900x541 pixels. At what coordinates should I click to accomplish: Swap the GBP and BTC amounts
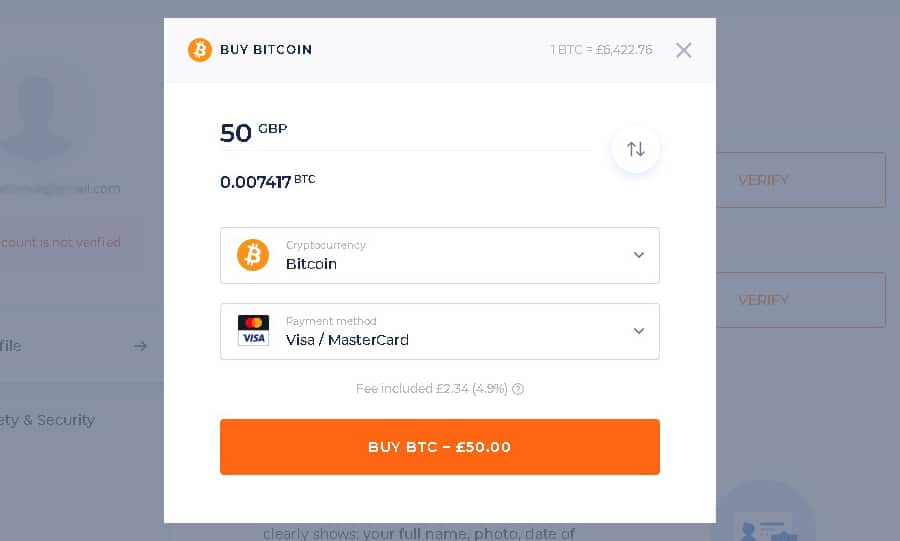(636, 149)
